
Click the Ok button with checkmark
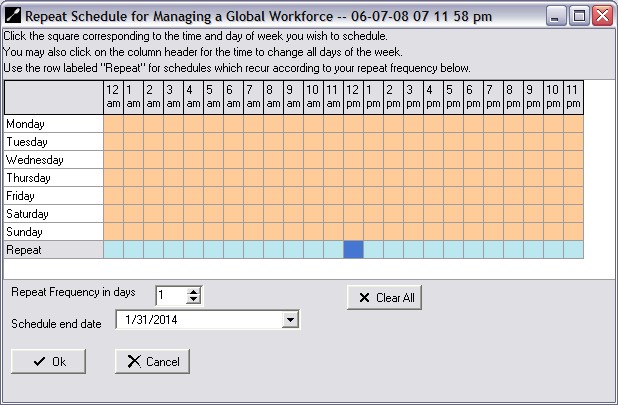48,361
